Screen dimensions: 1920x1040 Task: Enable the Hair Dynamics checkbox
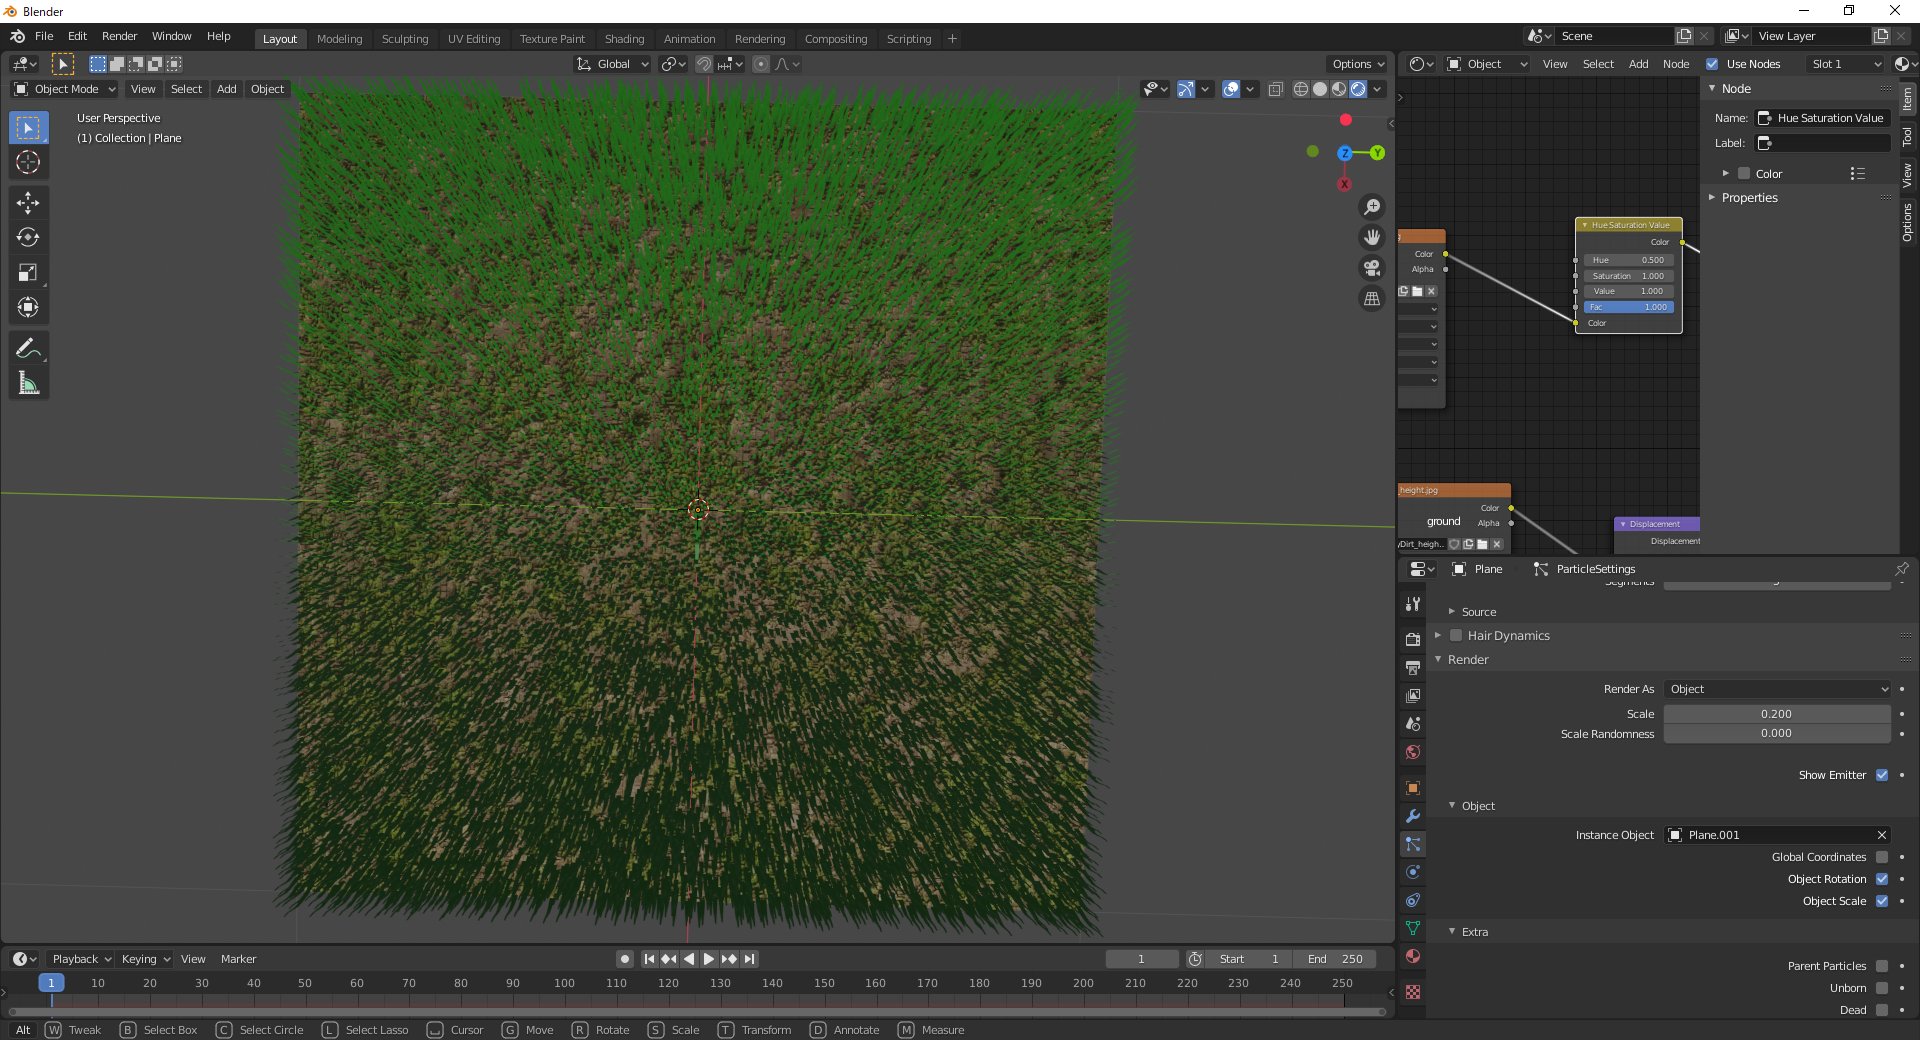1456,635
